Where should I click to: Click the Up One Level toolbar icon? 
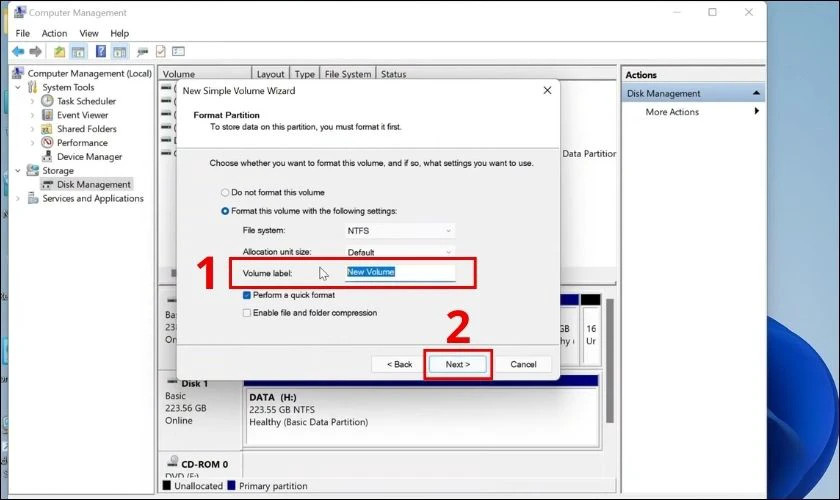tap(60, 52)
